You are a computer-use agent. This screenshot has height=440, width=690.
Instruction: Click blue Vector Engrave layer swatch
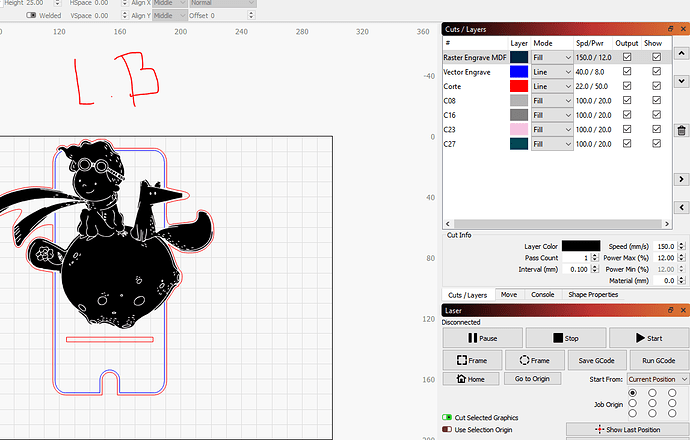click(519, 72)
